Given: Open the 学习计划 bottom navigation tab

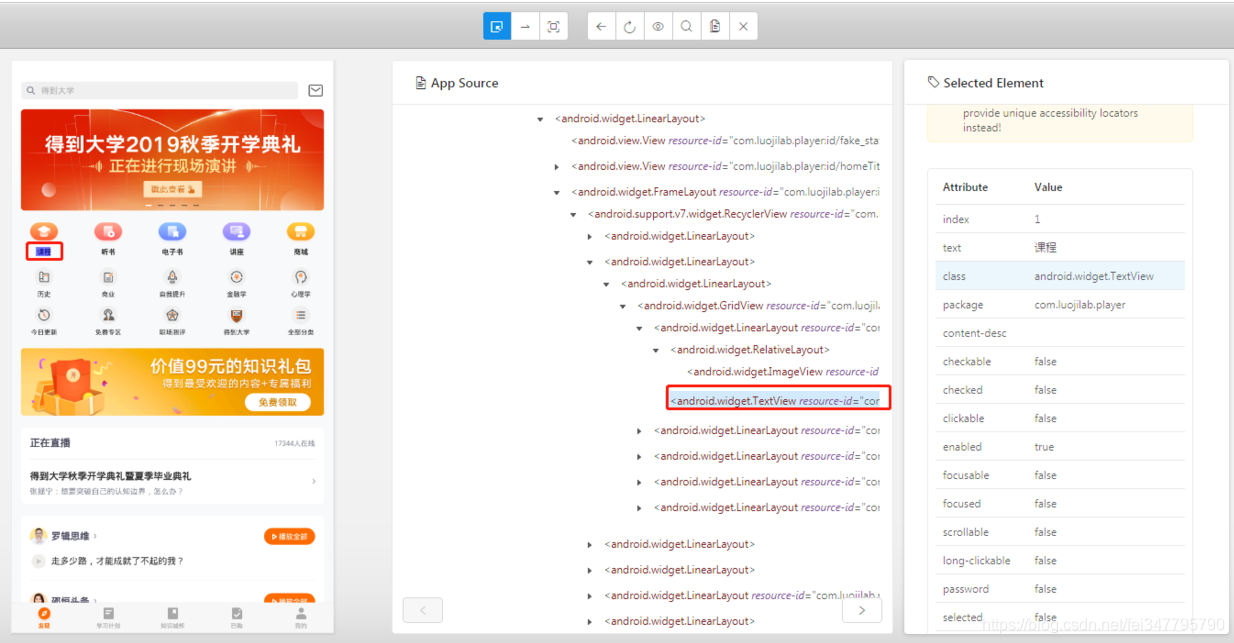Looking at the screenshot, I should tap(108, 617).
